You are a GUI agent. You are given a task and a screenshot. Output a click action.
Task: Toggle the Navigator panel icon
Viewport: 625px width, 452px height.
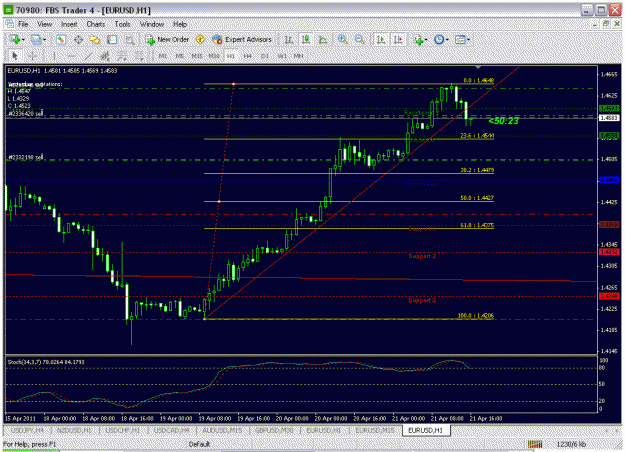pos(95,39)
